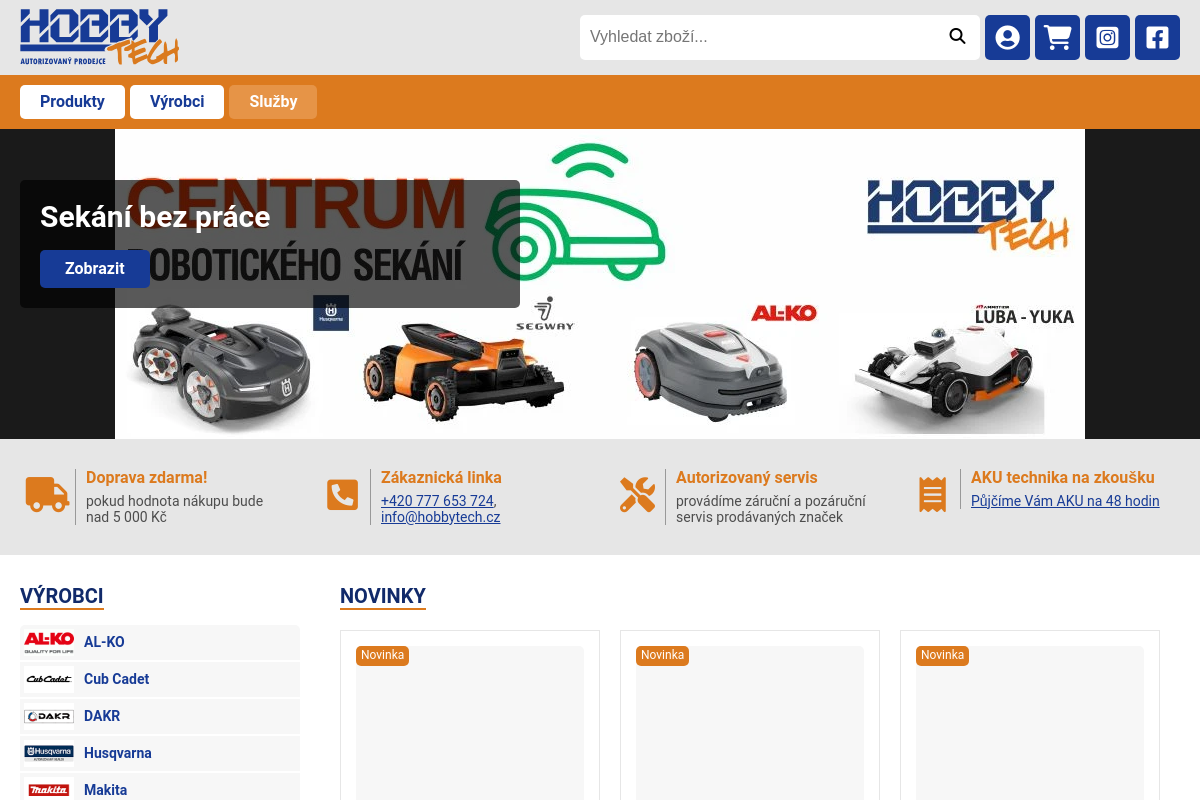Click the Zobrazit button on banner
The image size is (1200, 800).
click(95, 269)
